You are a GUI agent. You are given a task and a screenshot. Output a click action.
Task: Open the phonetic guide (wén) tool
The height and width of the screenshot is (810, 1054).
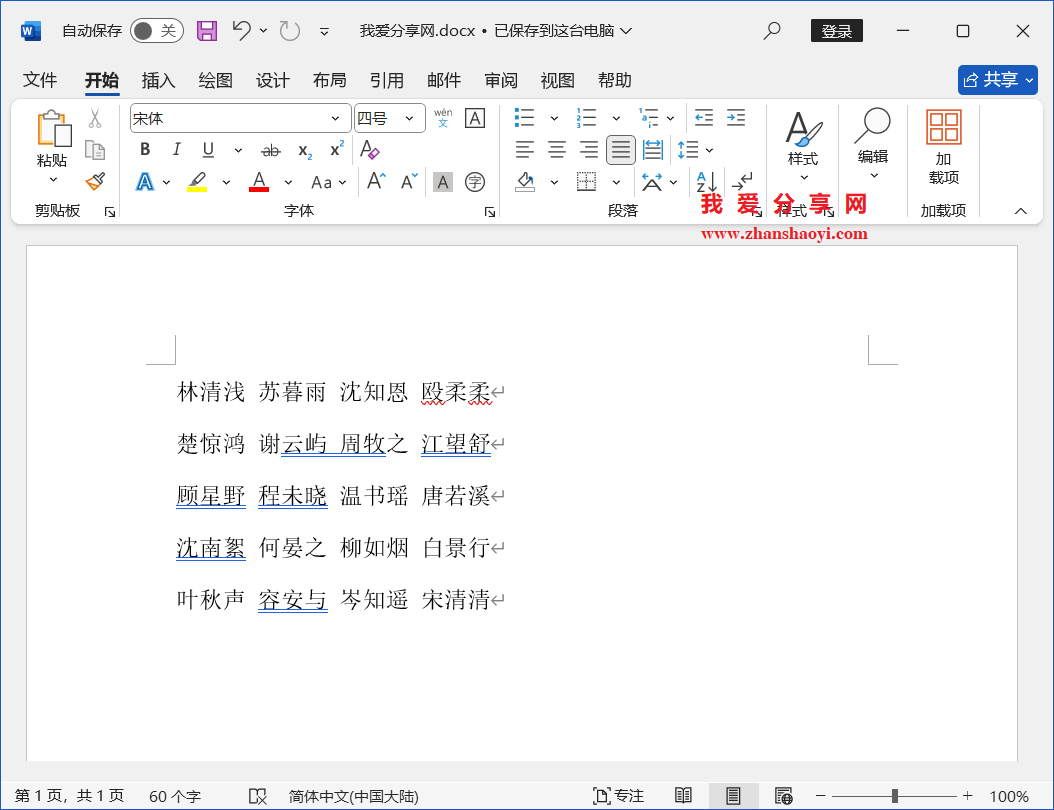(x=443, y=118)
